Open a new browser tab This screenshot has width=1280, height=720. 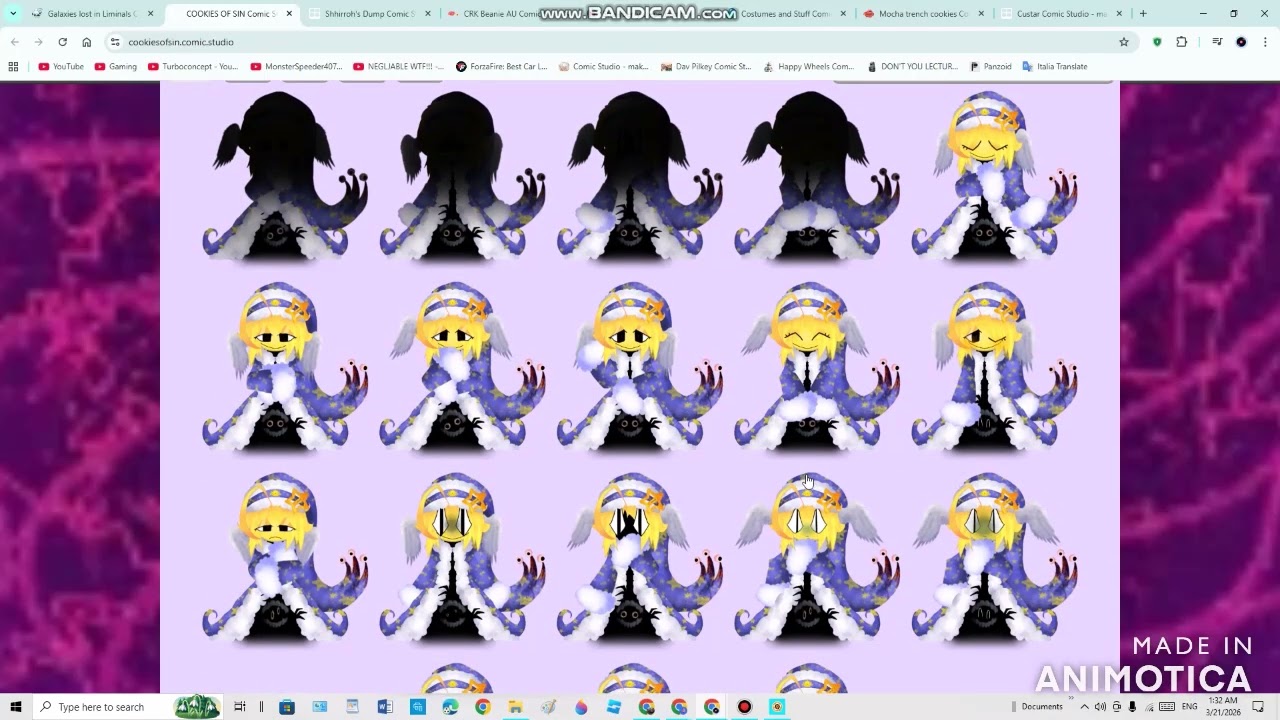1143,14
